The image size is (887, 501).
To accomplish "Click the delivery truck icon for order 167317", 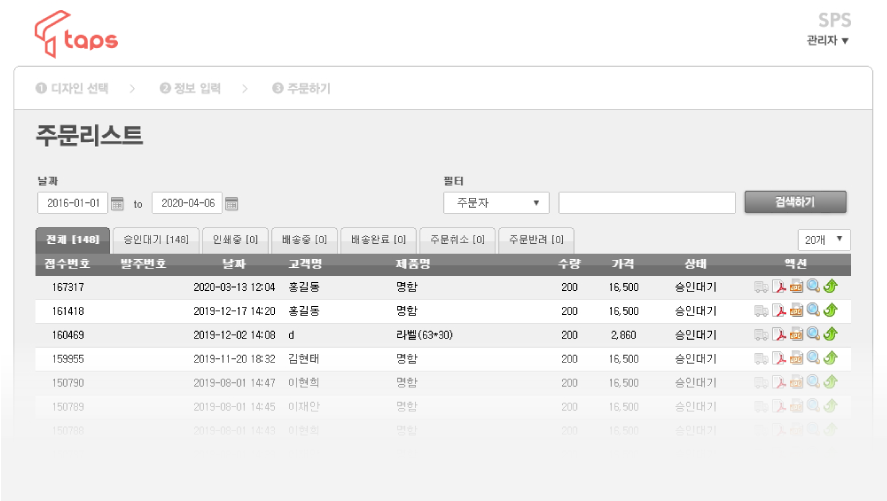I will coord(761,287).
